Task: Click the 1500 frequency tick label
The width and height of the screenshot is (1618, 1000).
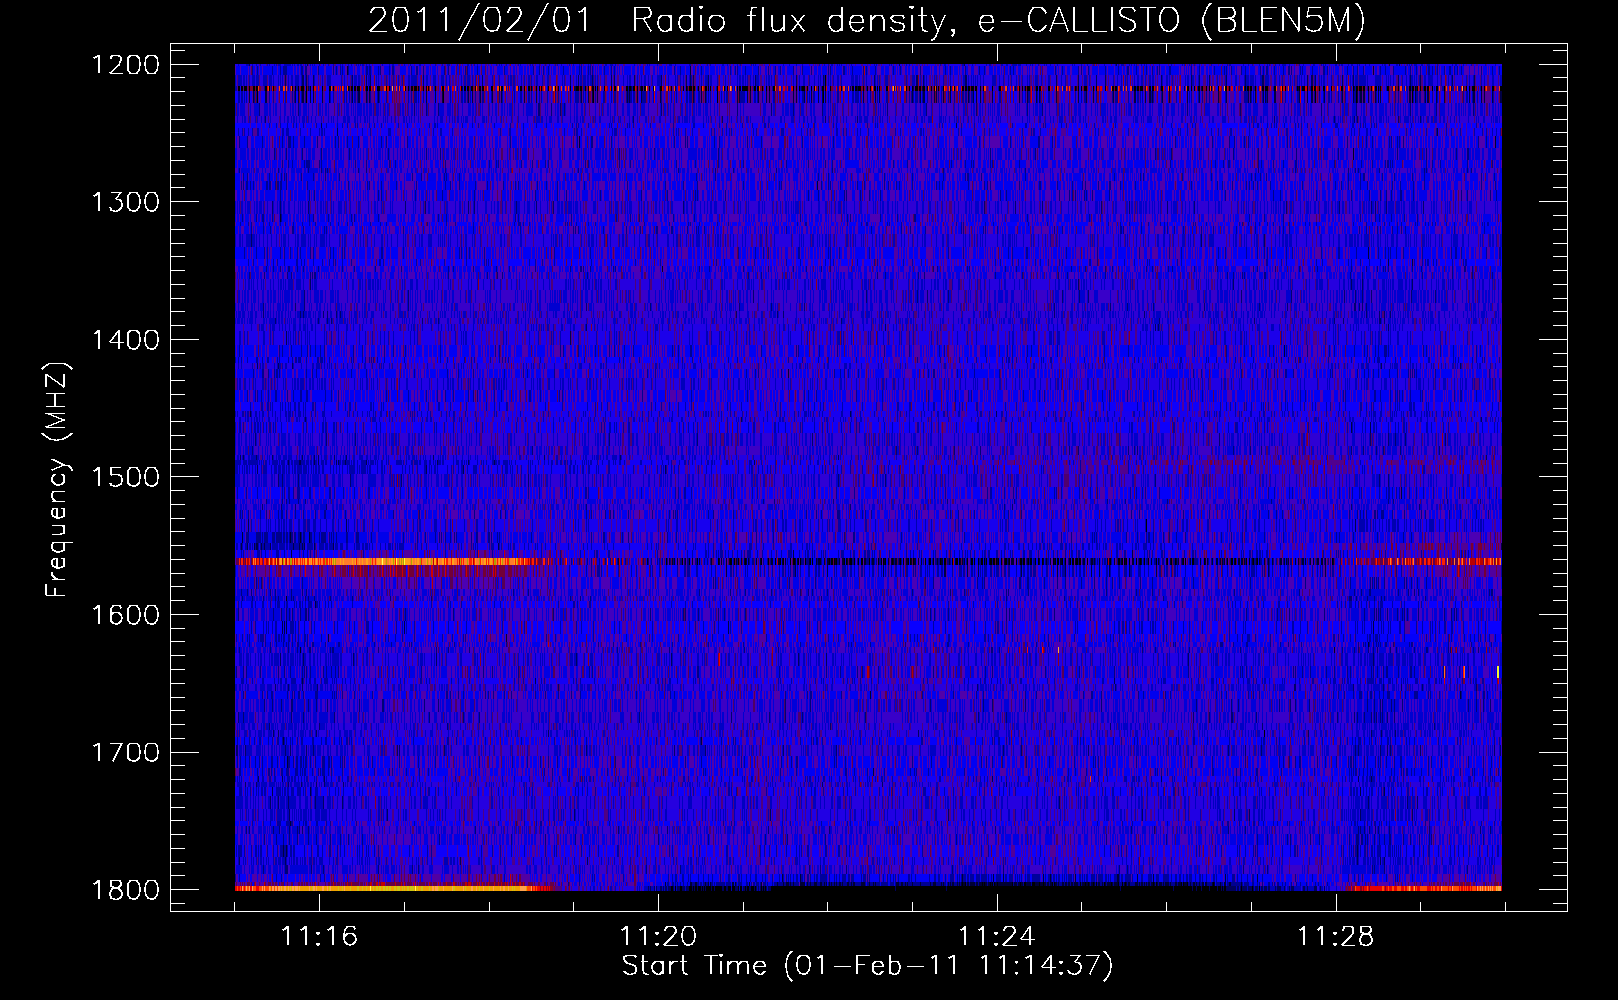Action: (126, 477)
